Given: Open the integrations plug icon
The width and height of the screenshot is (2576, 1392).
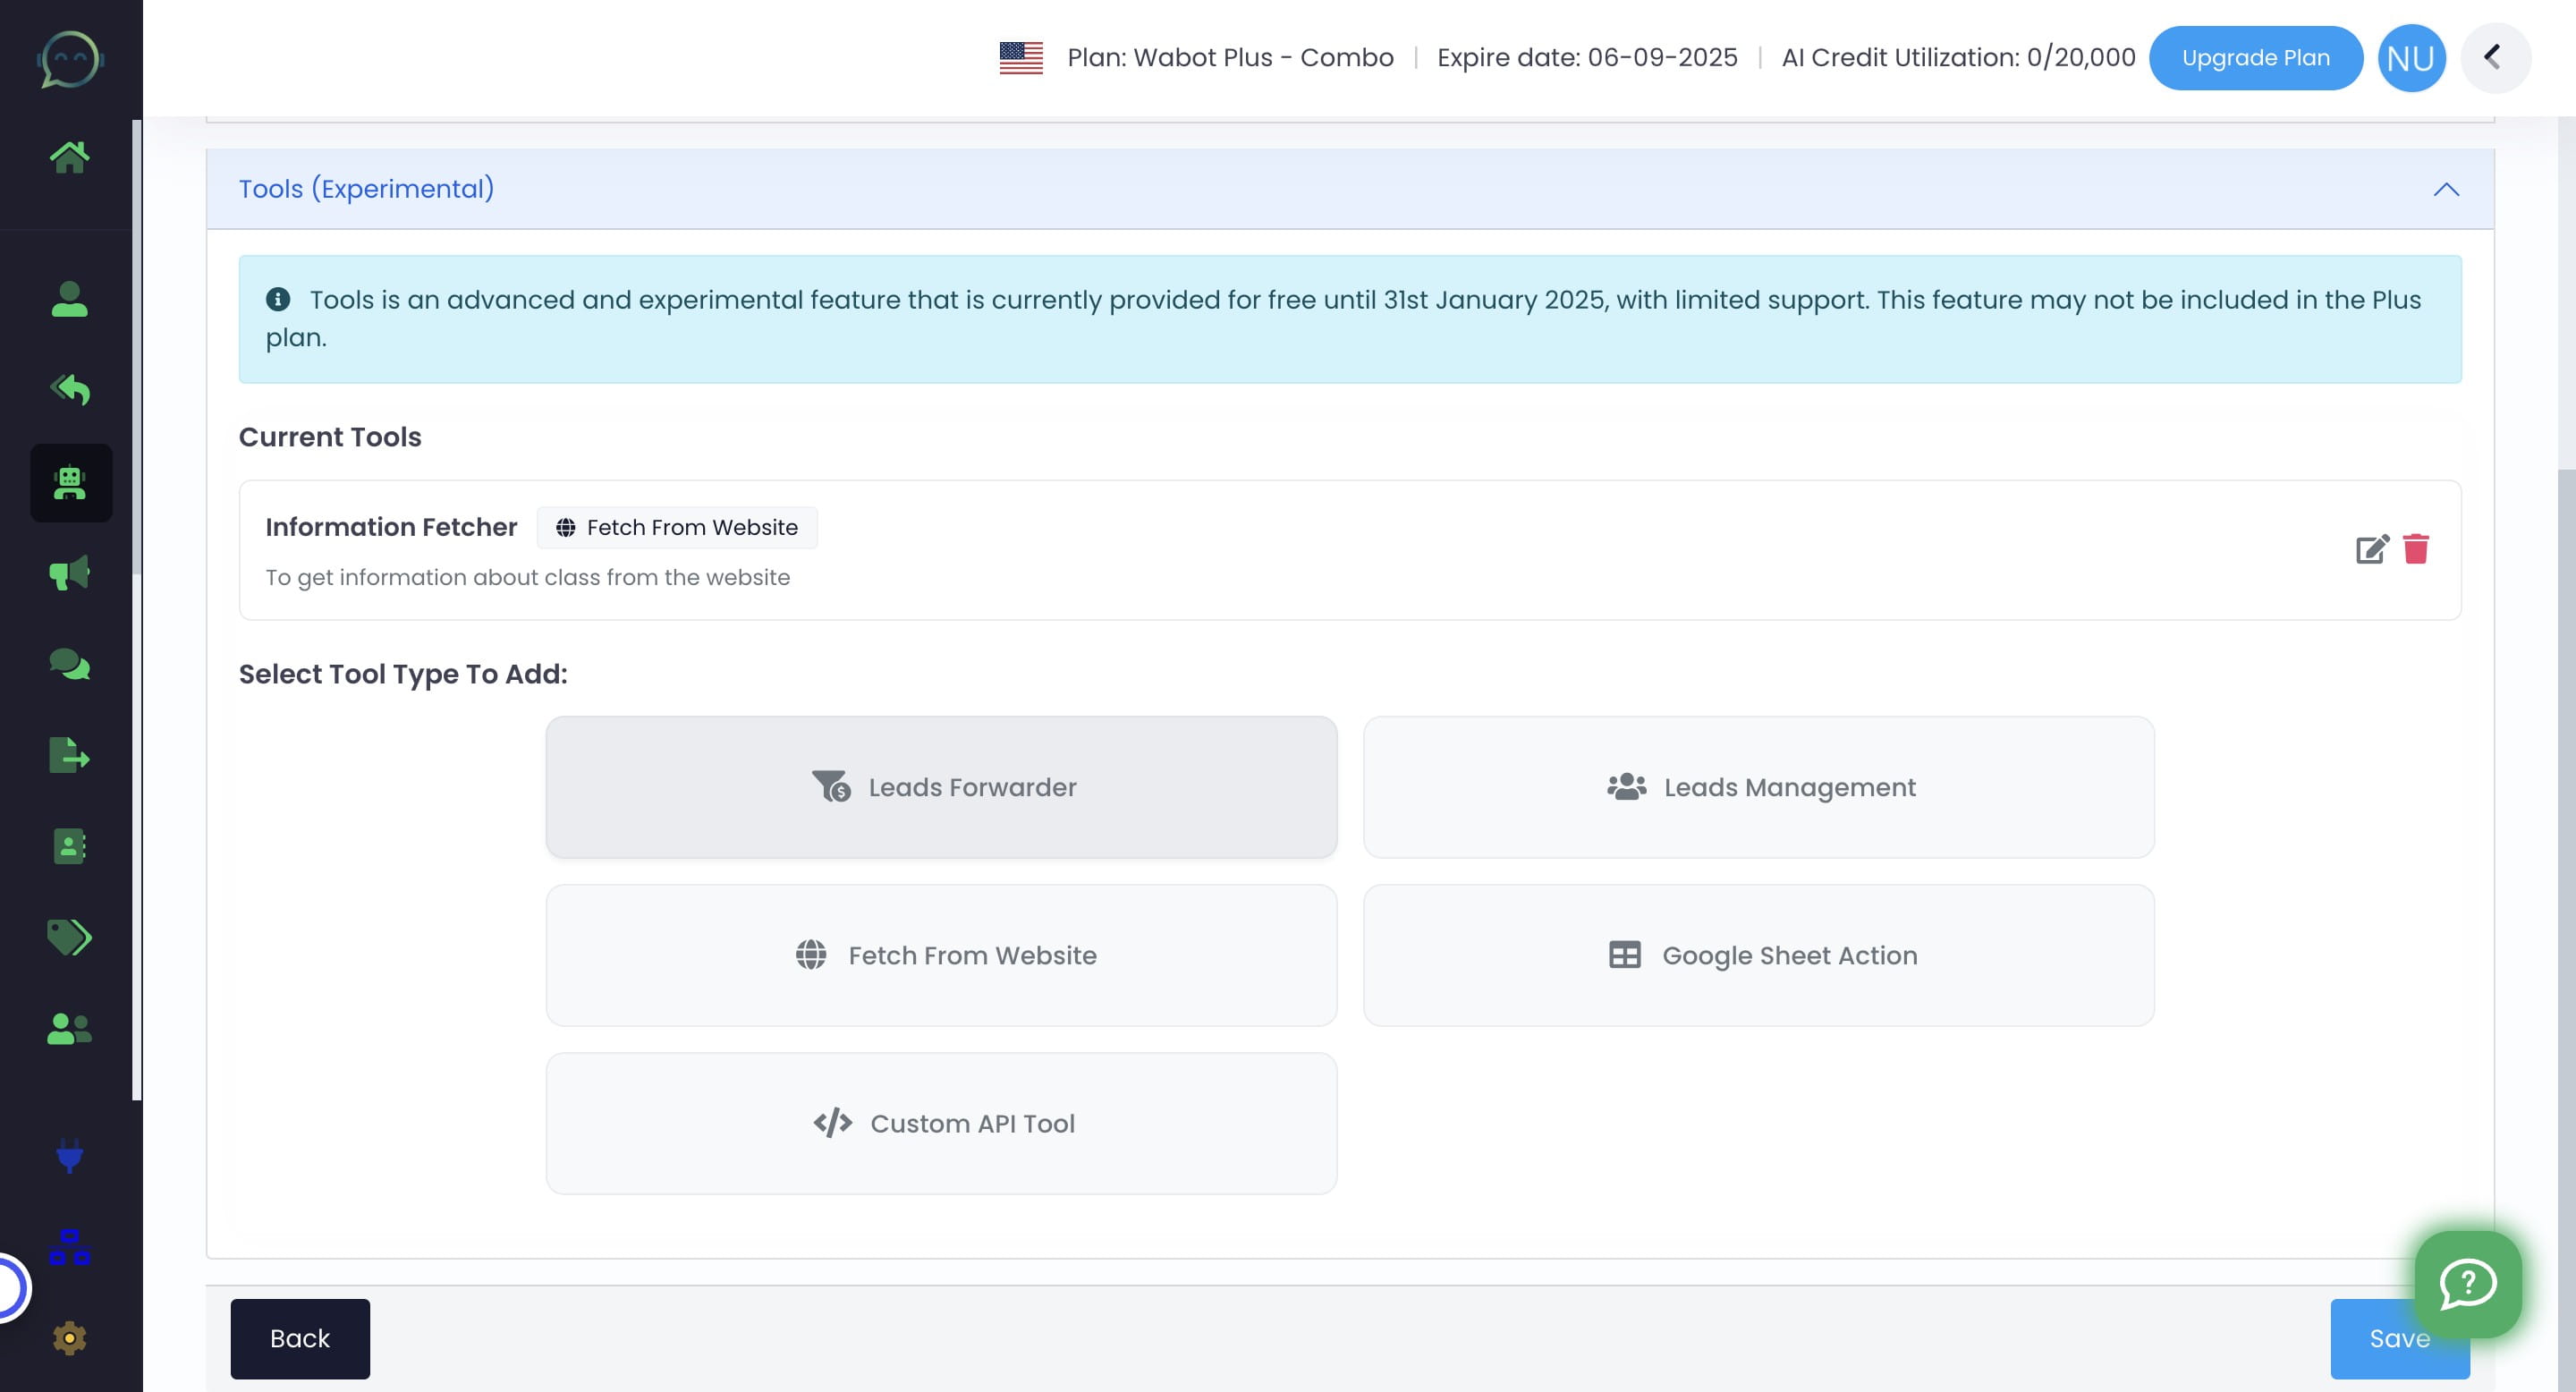Looking at the screenshot, I should (70, 1157).
